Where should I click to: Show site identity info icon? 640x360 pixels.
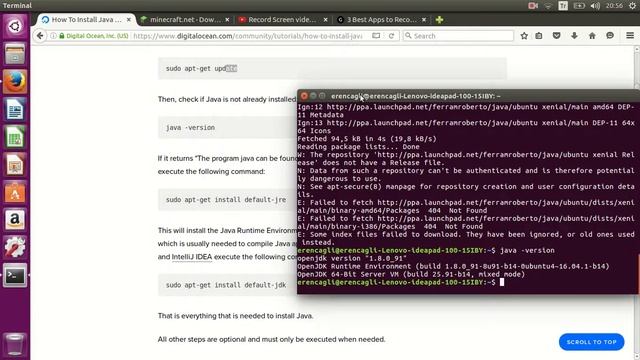click(x=53, y=36)
